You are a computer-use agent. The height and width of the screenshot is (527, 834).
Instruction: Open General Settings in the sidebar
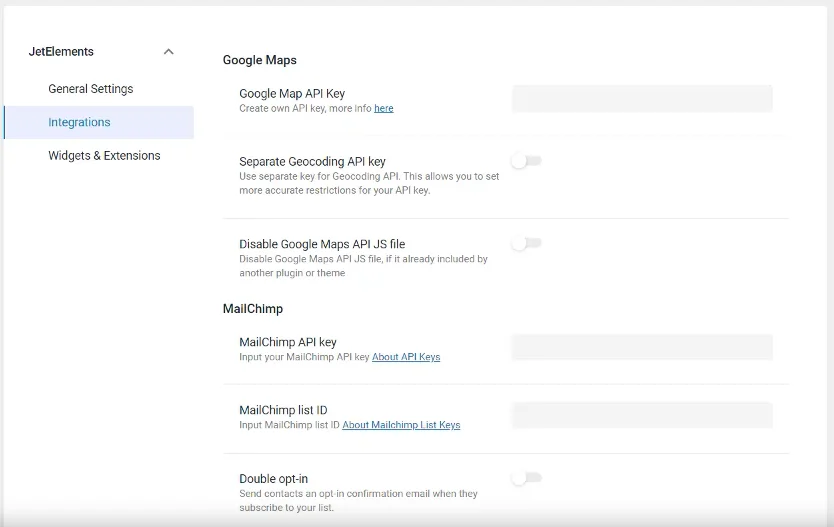90,89
